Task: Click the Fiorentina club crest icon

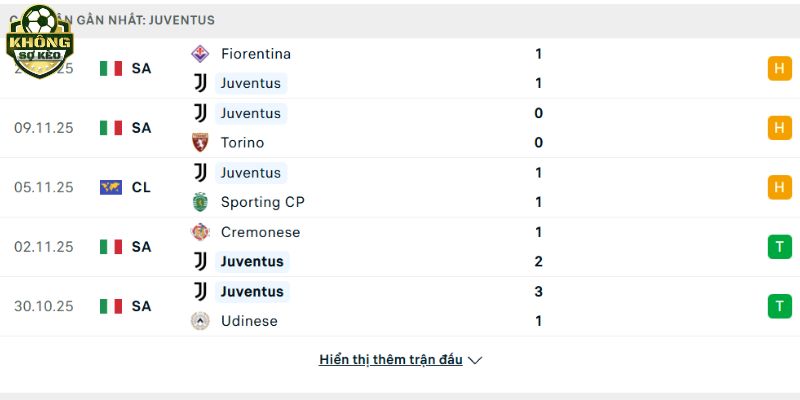Action: pos(200,53)
